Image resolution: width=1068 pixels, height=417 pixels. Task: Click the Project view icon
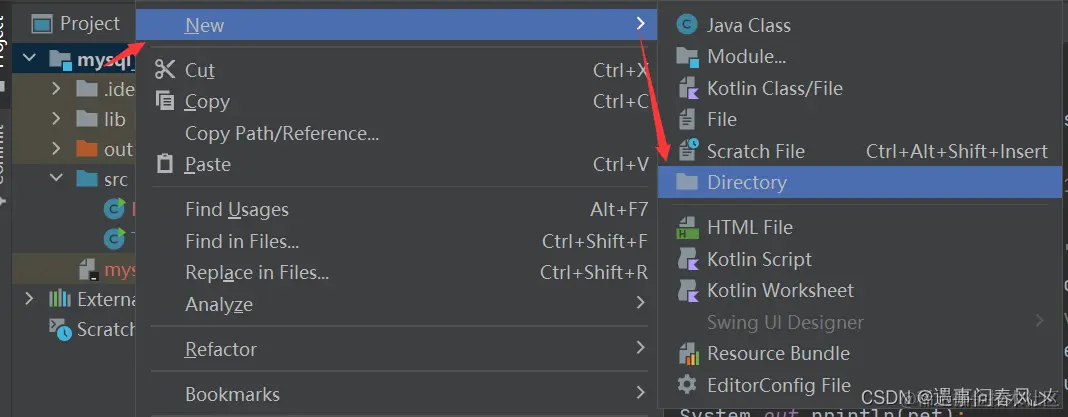pos(42,25)
